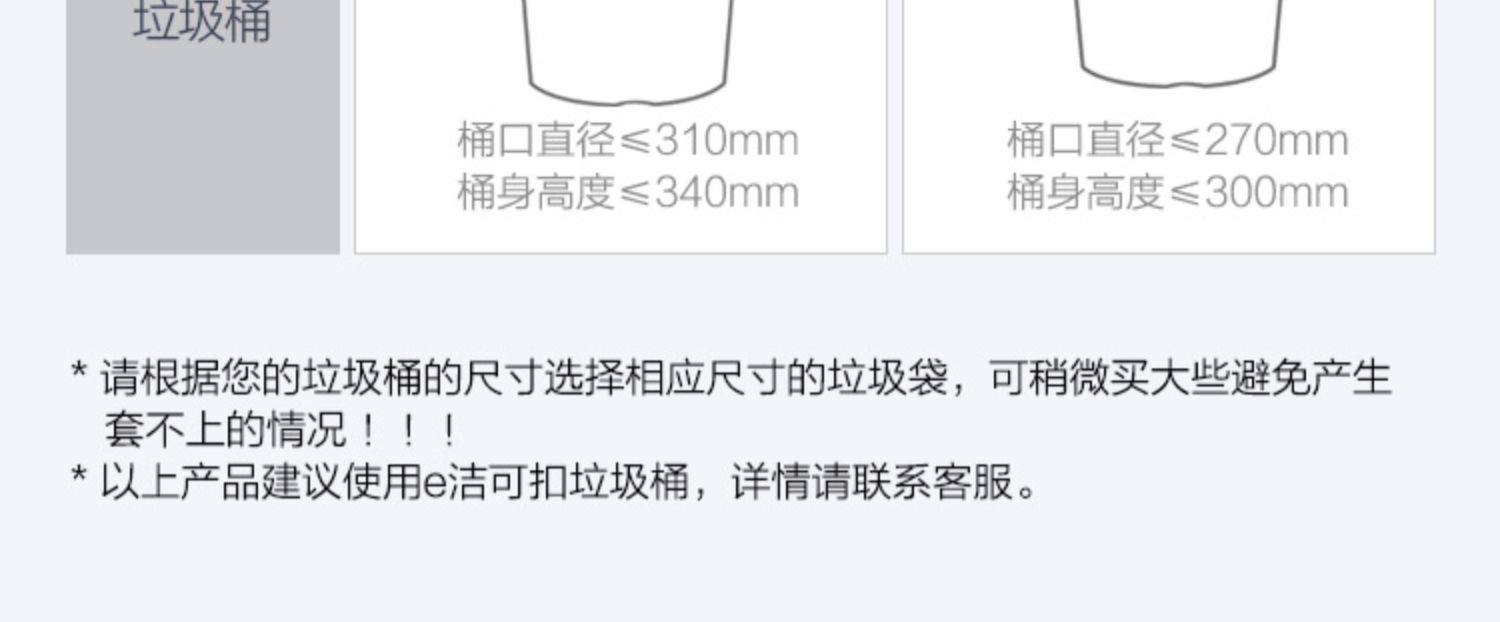The width and height of the screenshot is (1500, 622).
Task: Click the 桶口直径≤310mm text
Action: (x=628, y=140)
